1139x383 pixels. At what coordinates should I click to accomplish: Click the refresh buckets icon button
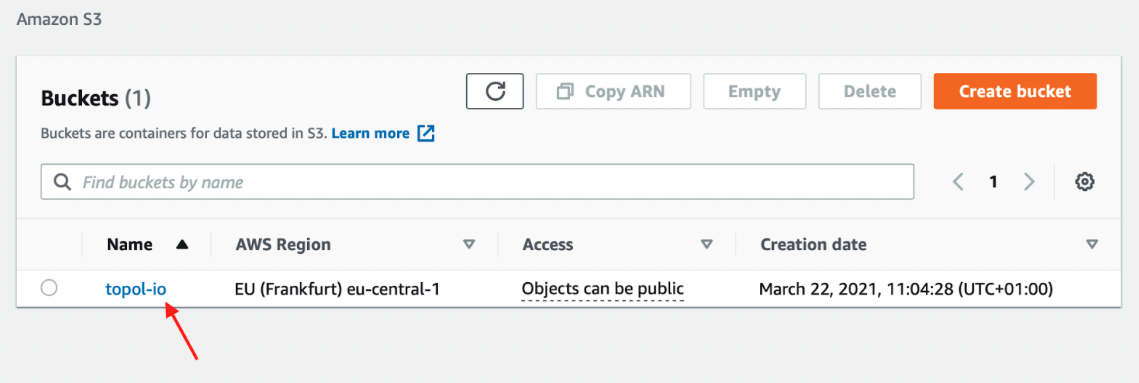[x=495, y=92]
